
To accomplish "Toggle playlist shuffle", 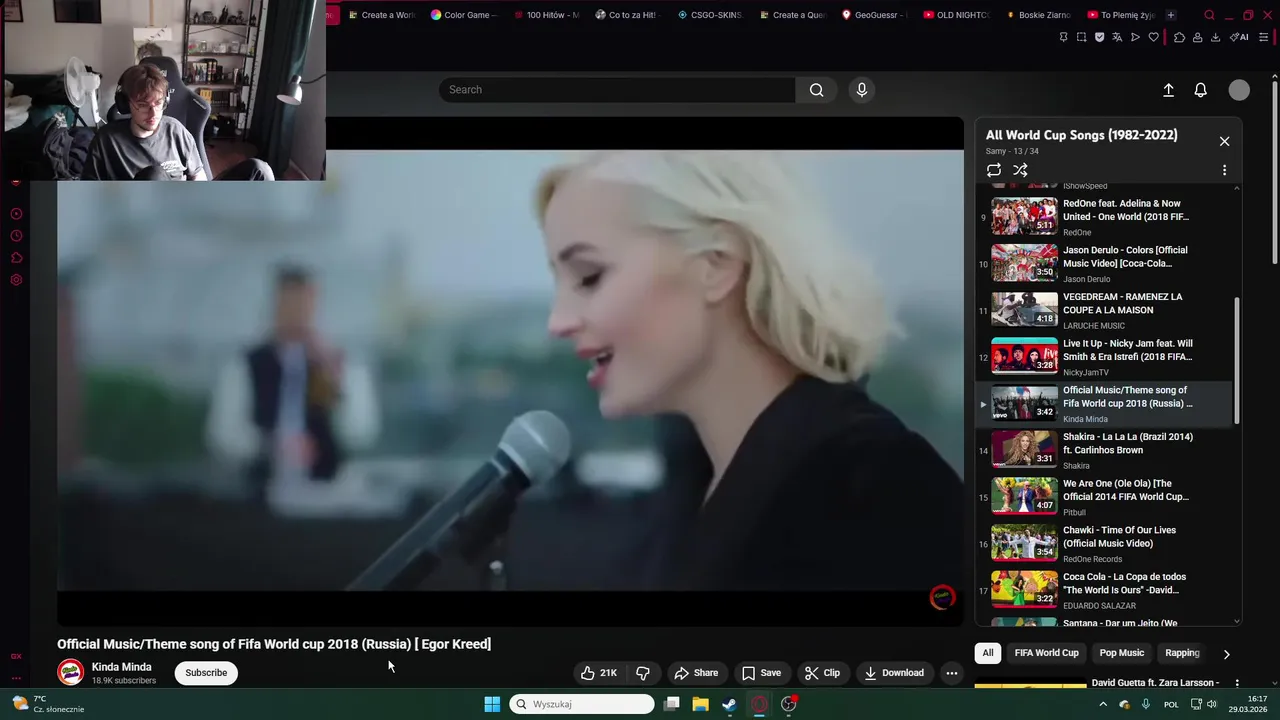I will click(x=1020, y=170).
